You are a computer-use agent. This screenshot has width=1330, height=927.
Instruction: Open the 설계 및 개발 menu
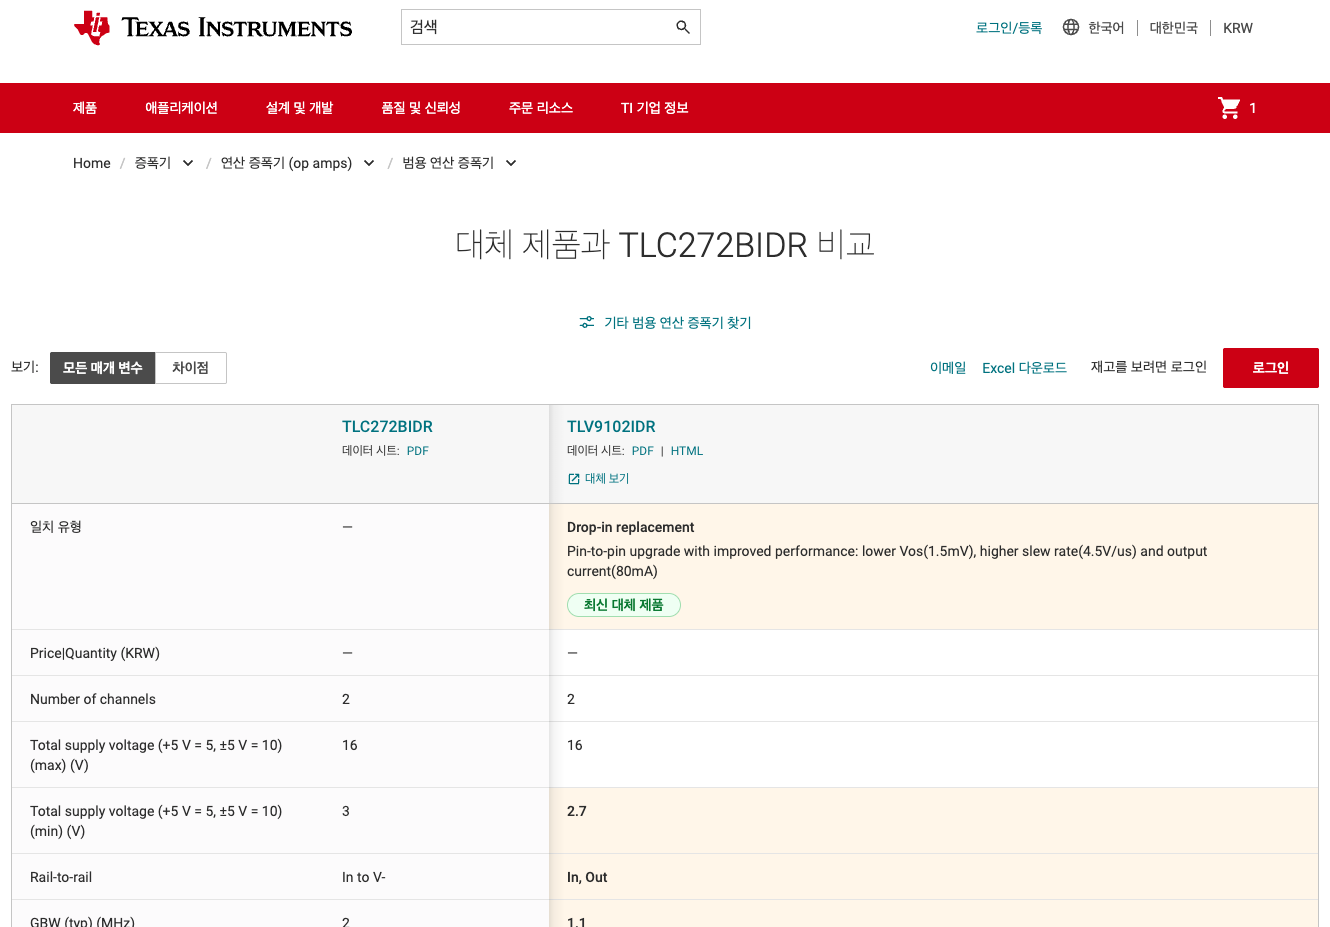coord(299,108)
